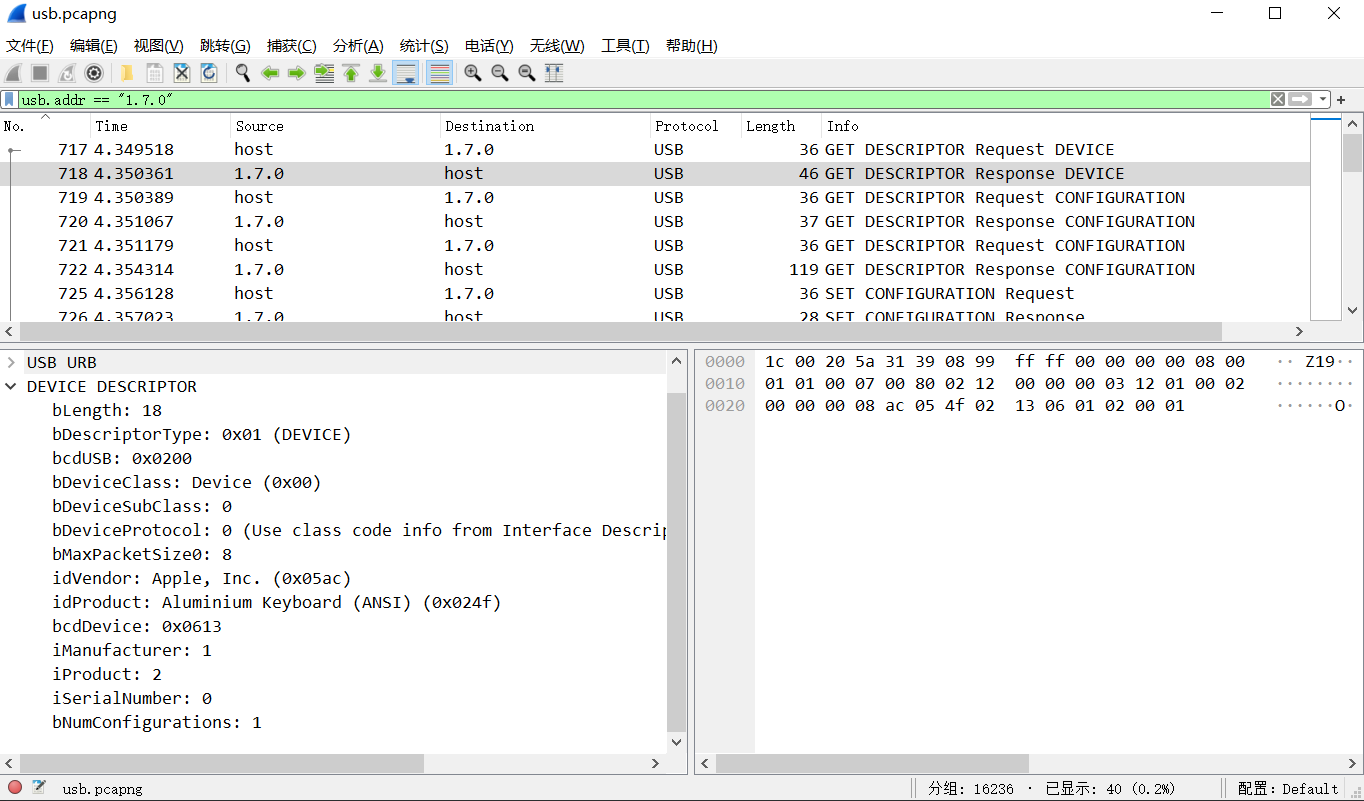Select the idProduct Aluminium Keyboard field
Image resolution: width=1364 pixels, height=801 pixels.
point(276,602)
